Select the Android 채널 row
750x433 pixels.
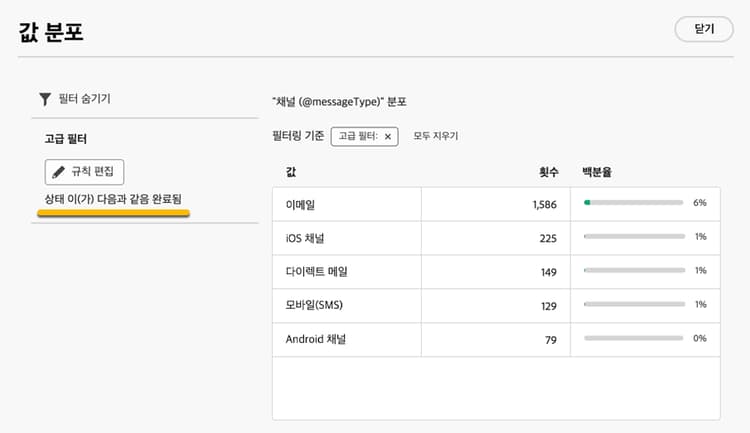[316, 339]
